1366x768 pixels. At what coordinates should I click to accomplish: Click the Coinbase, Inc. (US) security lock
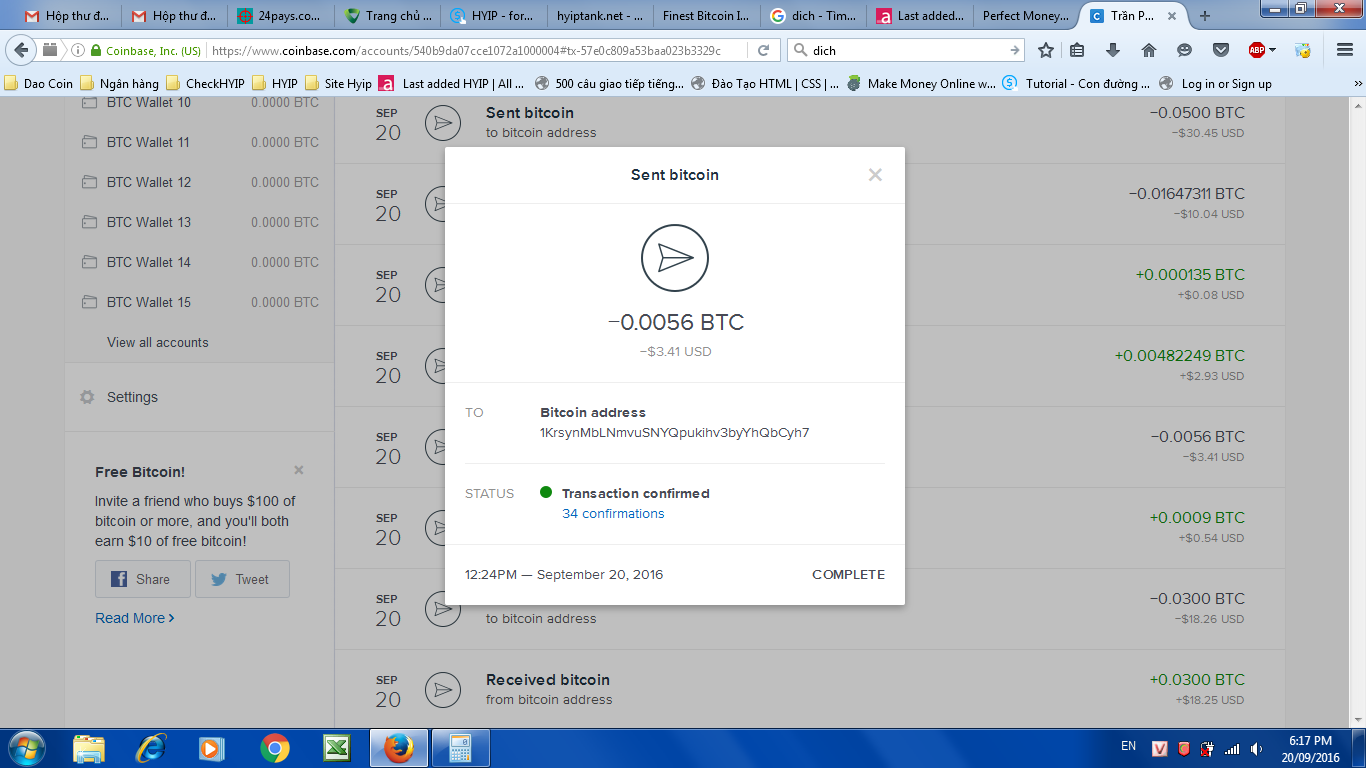click(x=146, y=50)
